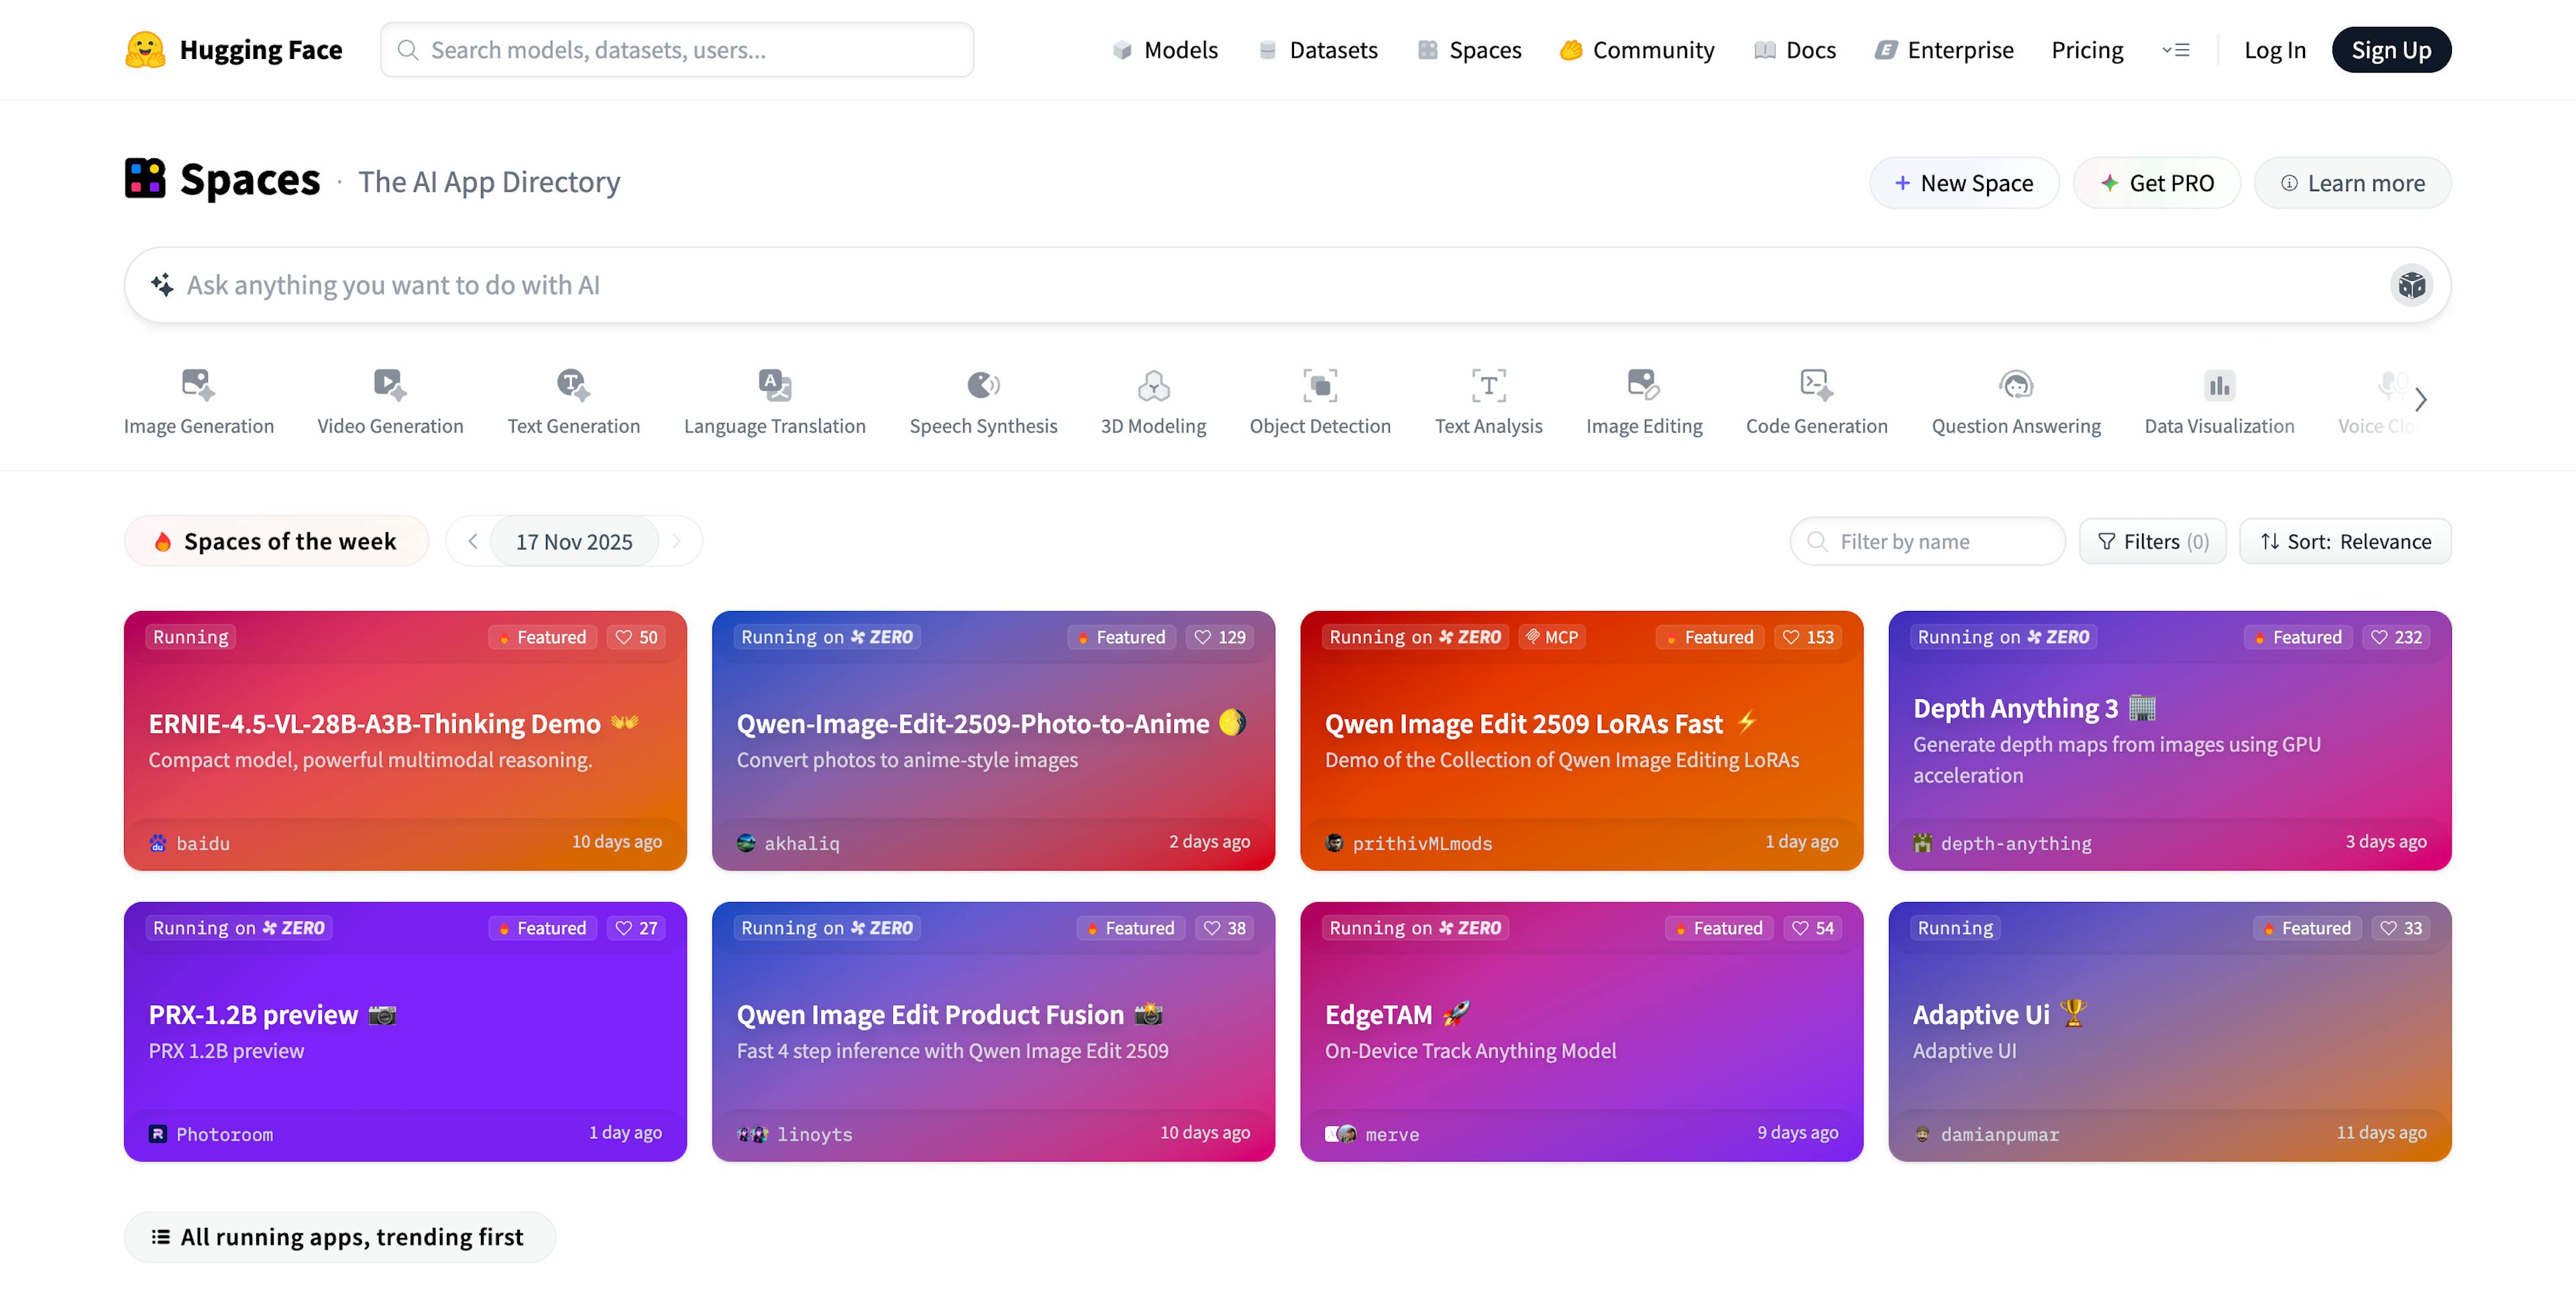Click the dice icon in the search bar
Screen dimensions: 2576x1291
2412,285
